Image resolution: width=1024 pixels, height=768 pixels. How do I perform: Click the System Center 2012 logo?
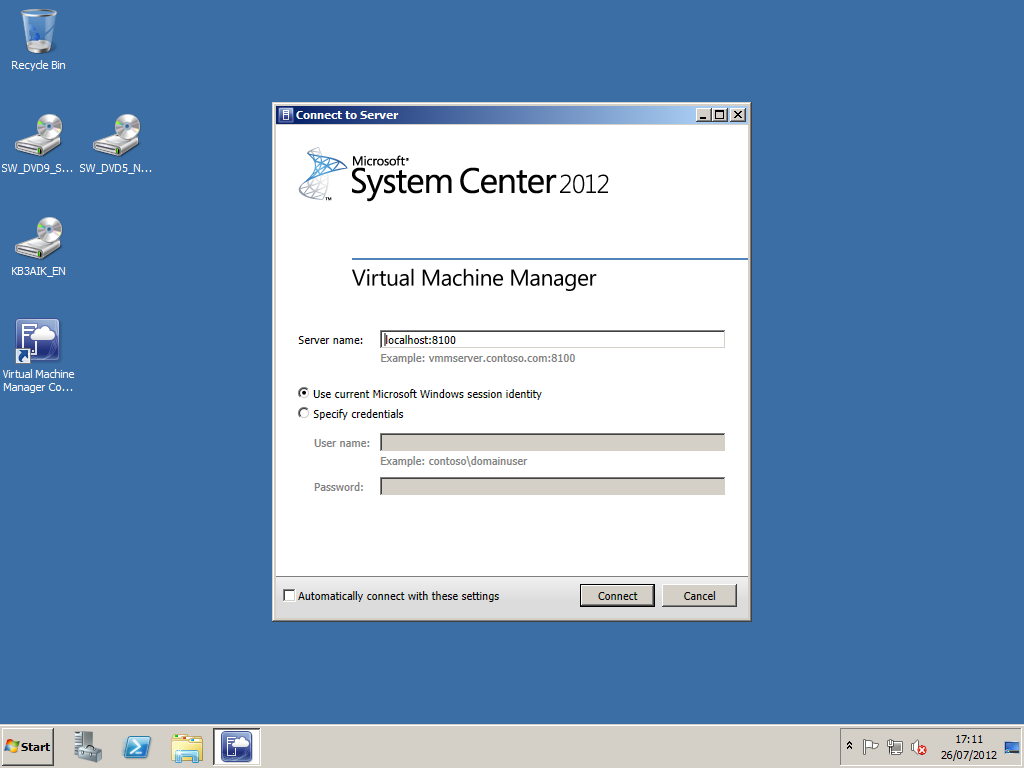(454, 174)
